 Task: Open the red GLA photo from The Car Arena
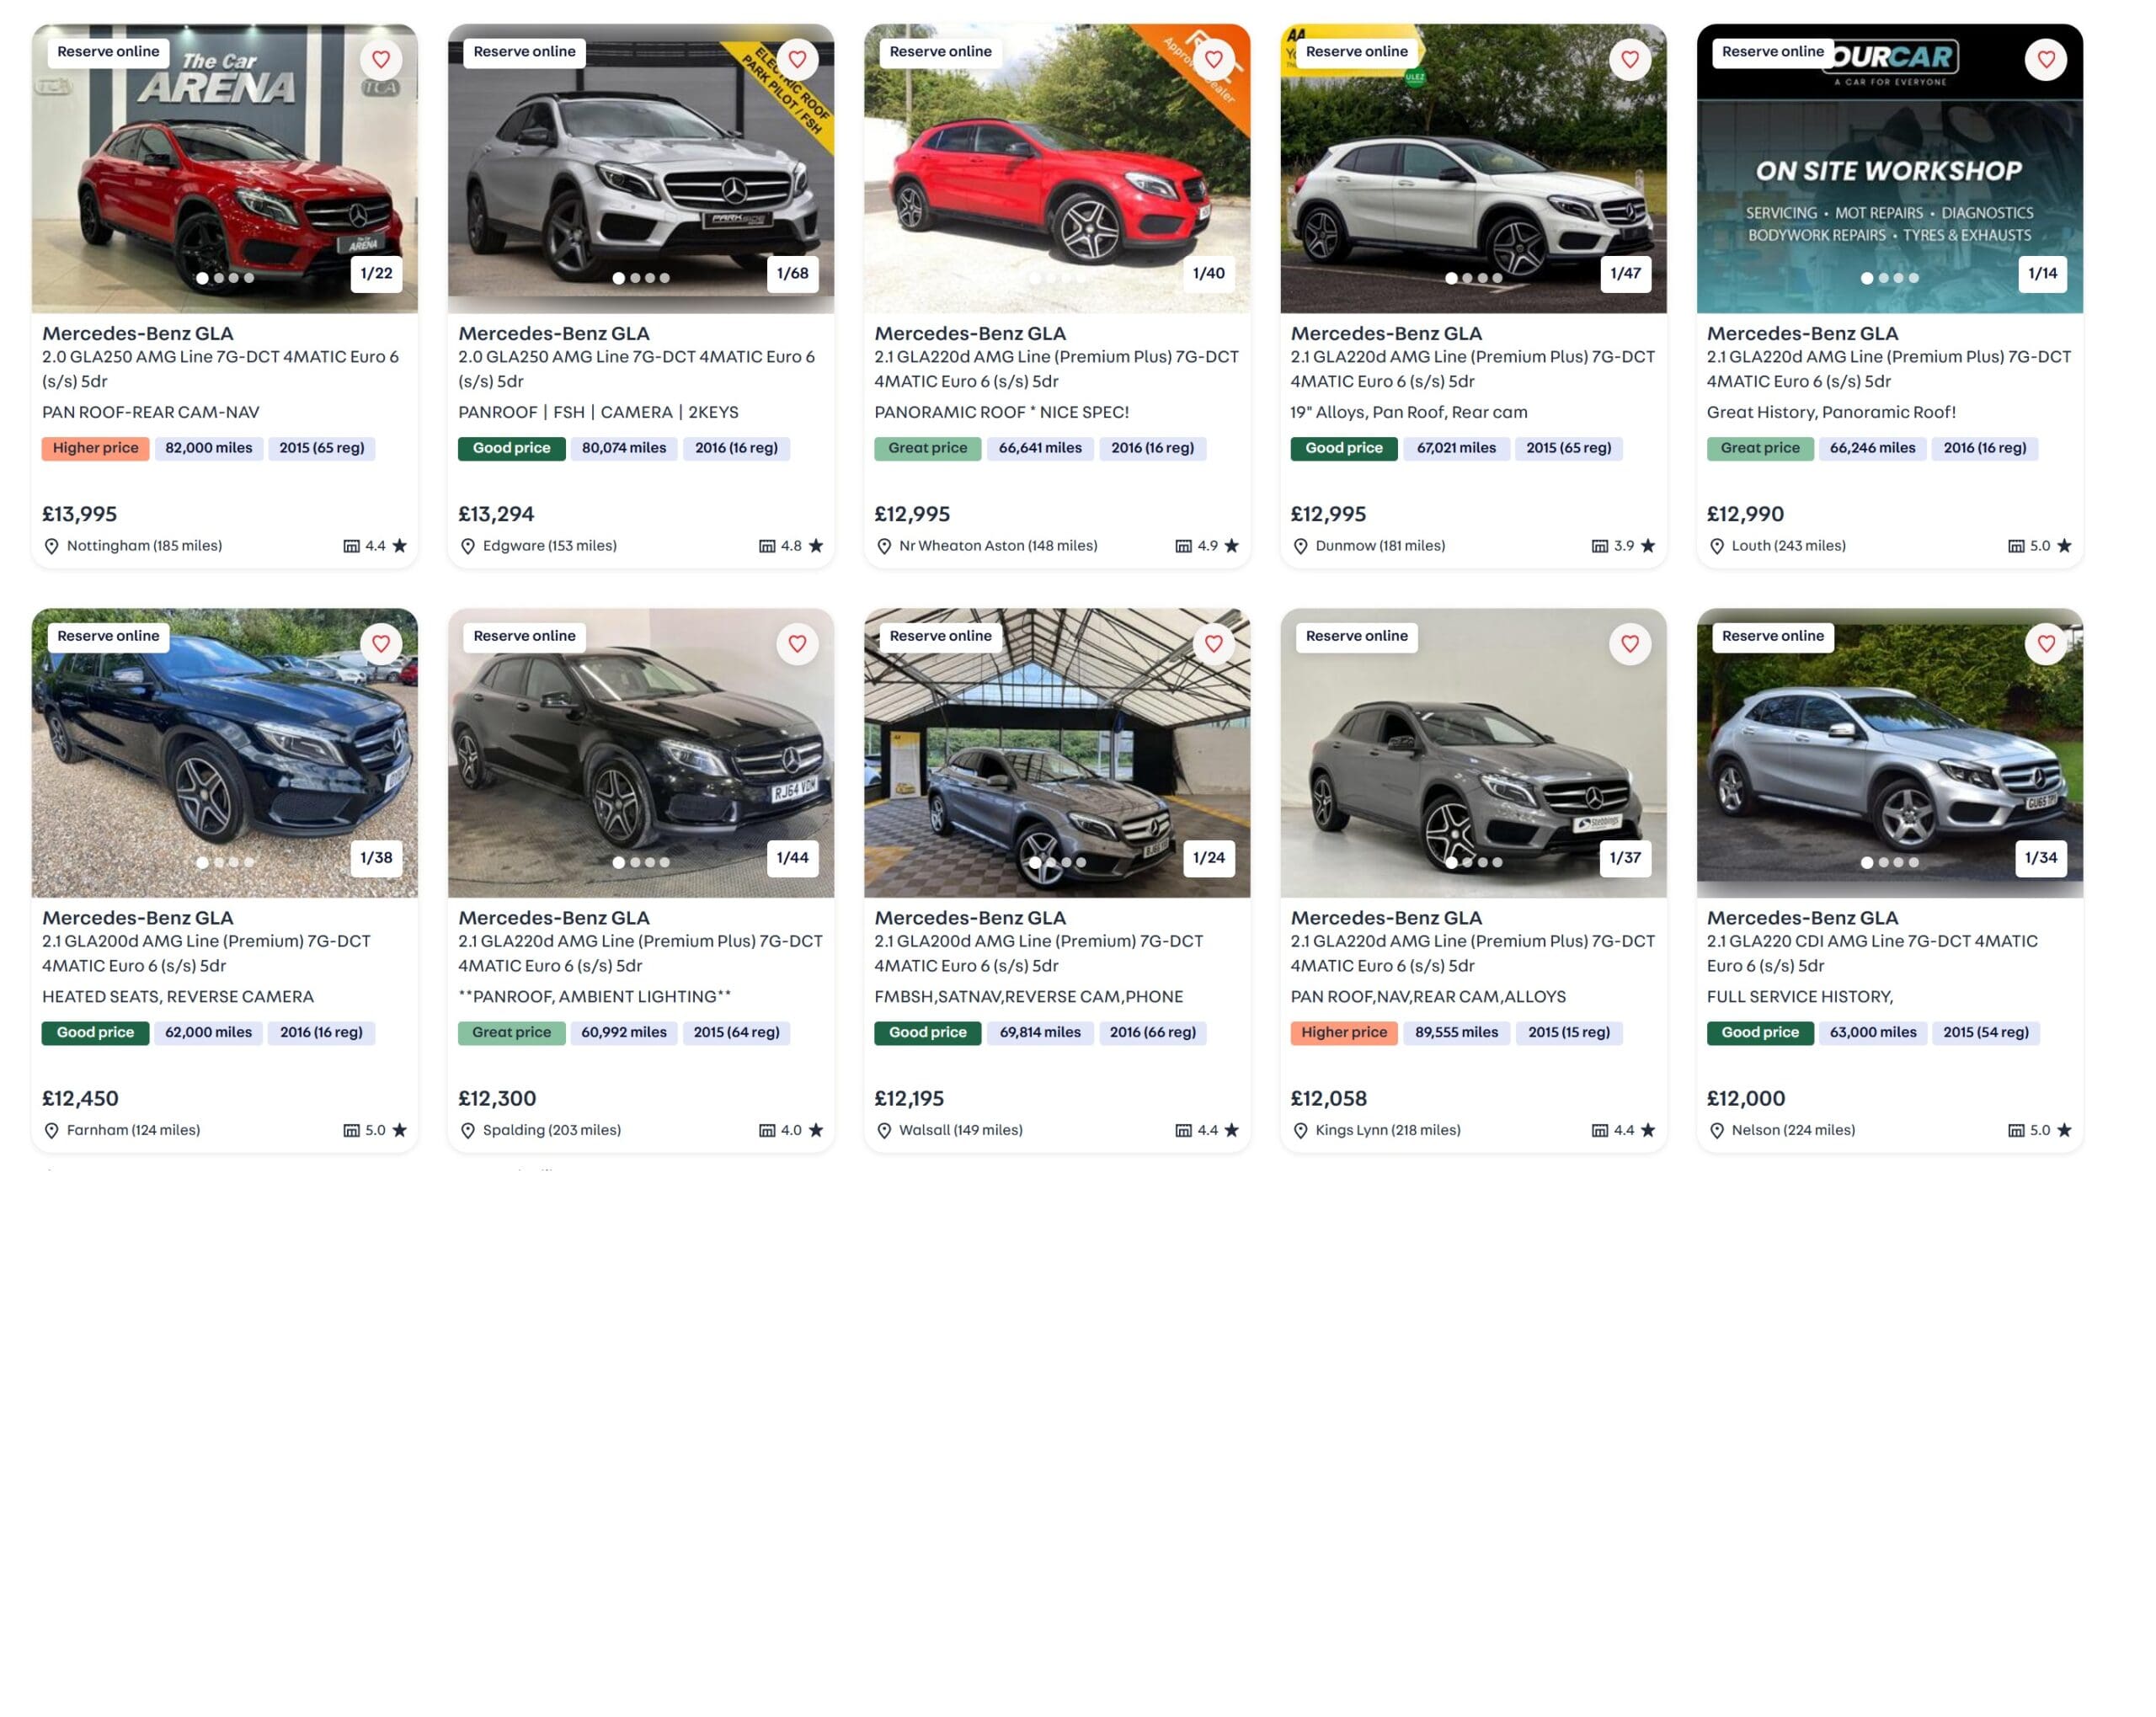pos(224,168)
